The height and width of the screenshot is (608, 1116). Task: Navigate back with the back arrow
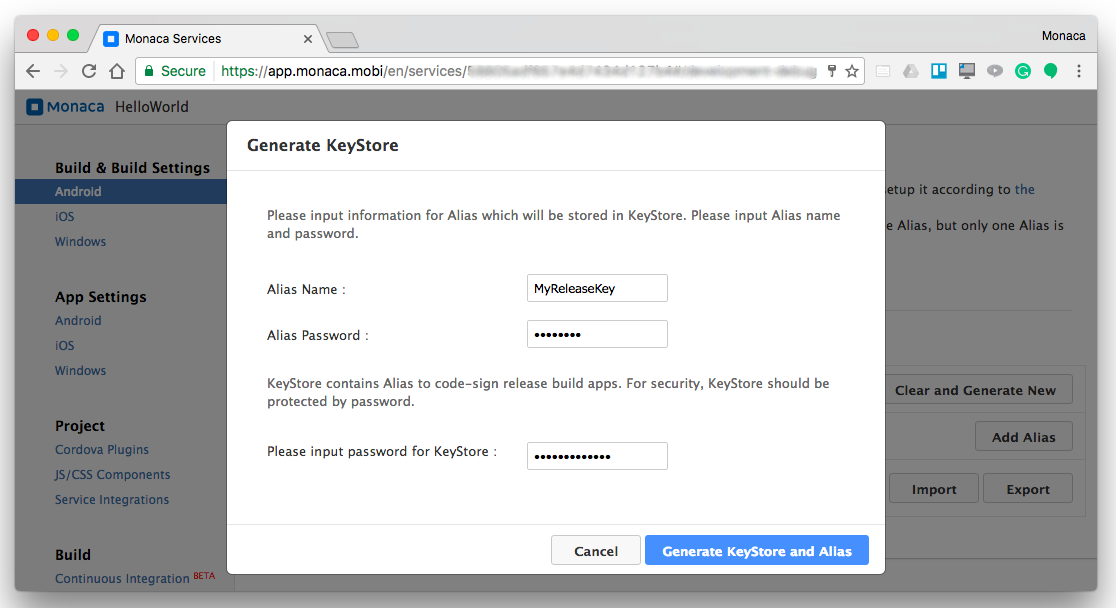33,71
